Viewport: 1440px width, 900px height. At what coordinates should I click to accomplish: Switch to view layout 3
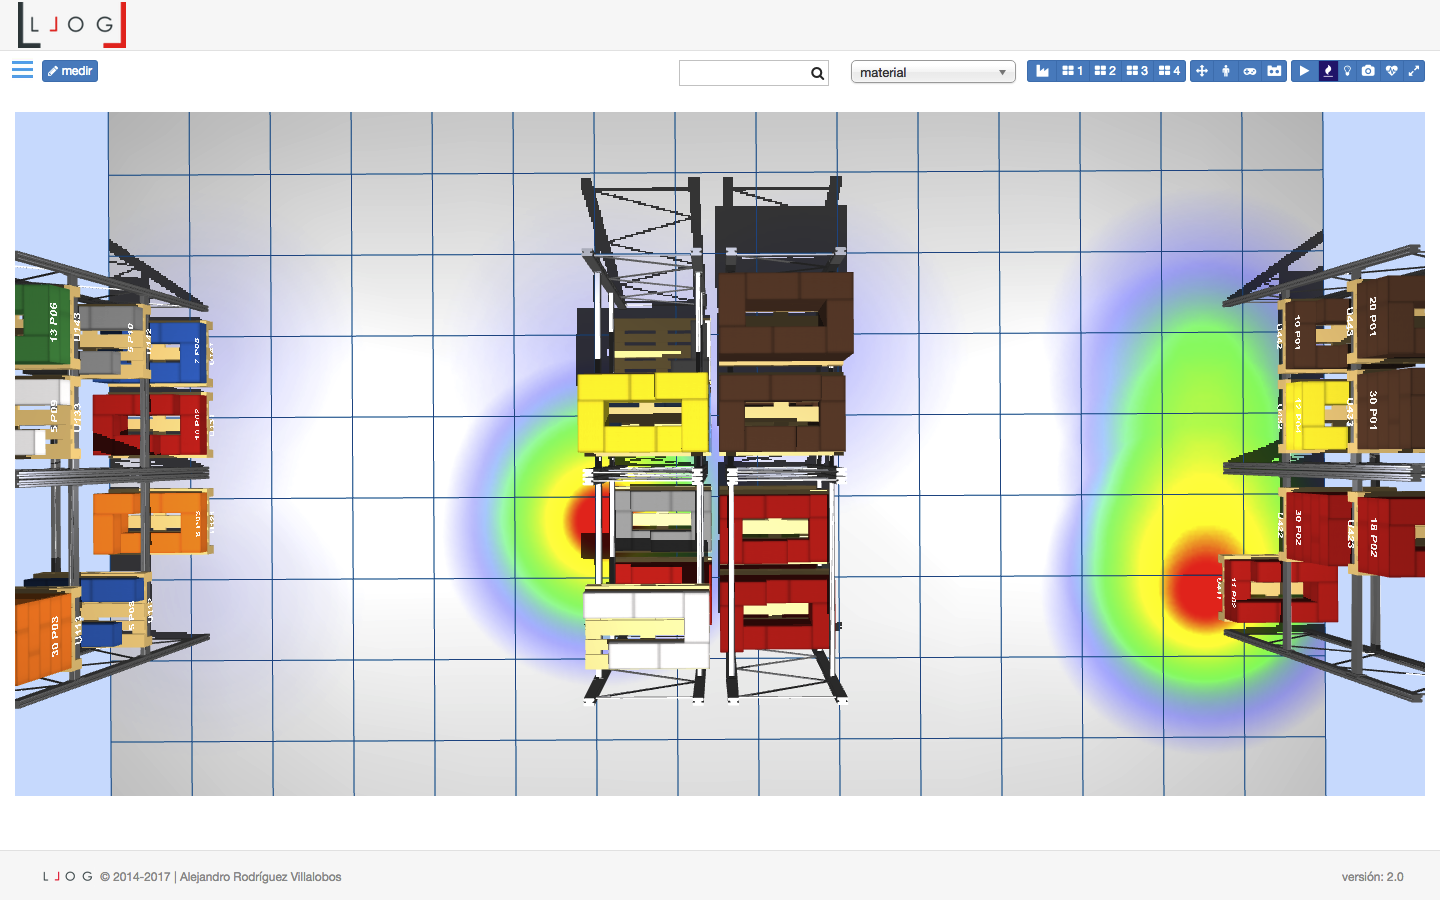click(x=1137, y=71)
